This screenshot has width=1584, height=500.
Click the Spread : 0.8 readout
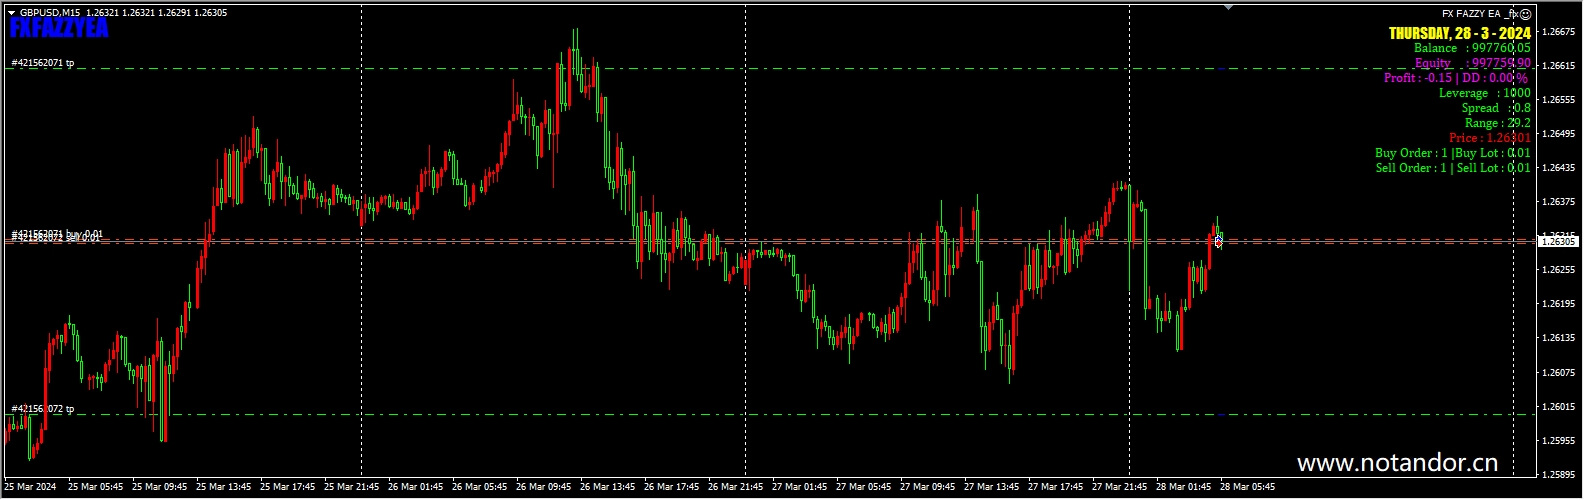coord(1496,108)
